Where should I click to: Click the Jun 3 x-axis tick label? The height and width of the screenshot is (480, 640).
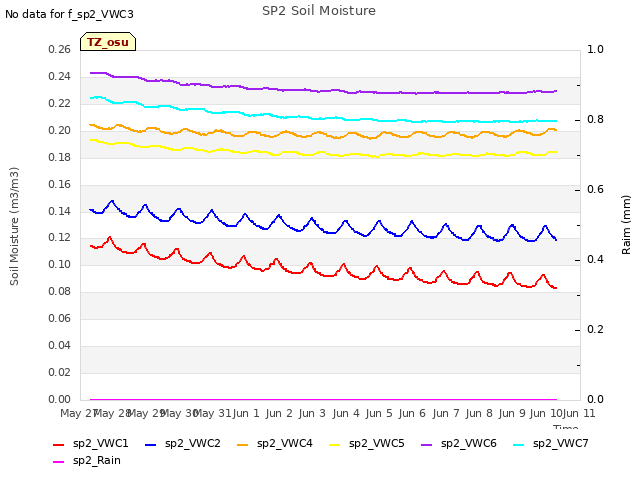pyautogui.click(x=312, y=413)
